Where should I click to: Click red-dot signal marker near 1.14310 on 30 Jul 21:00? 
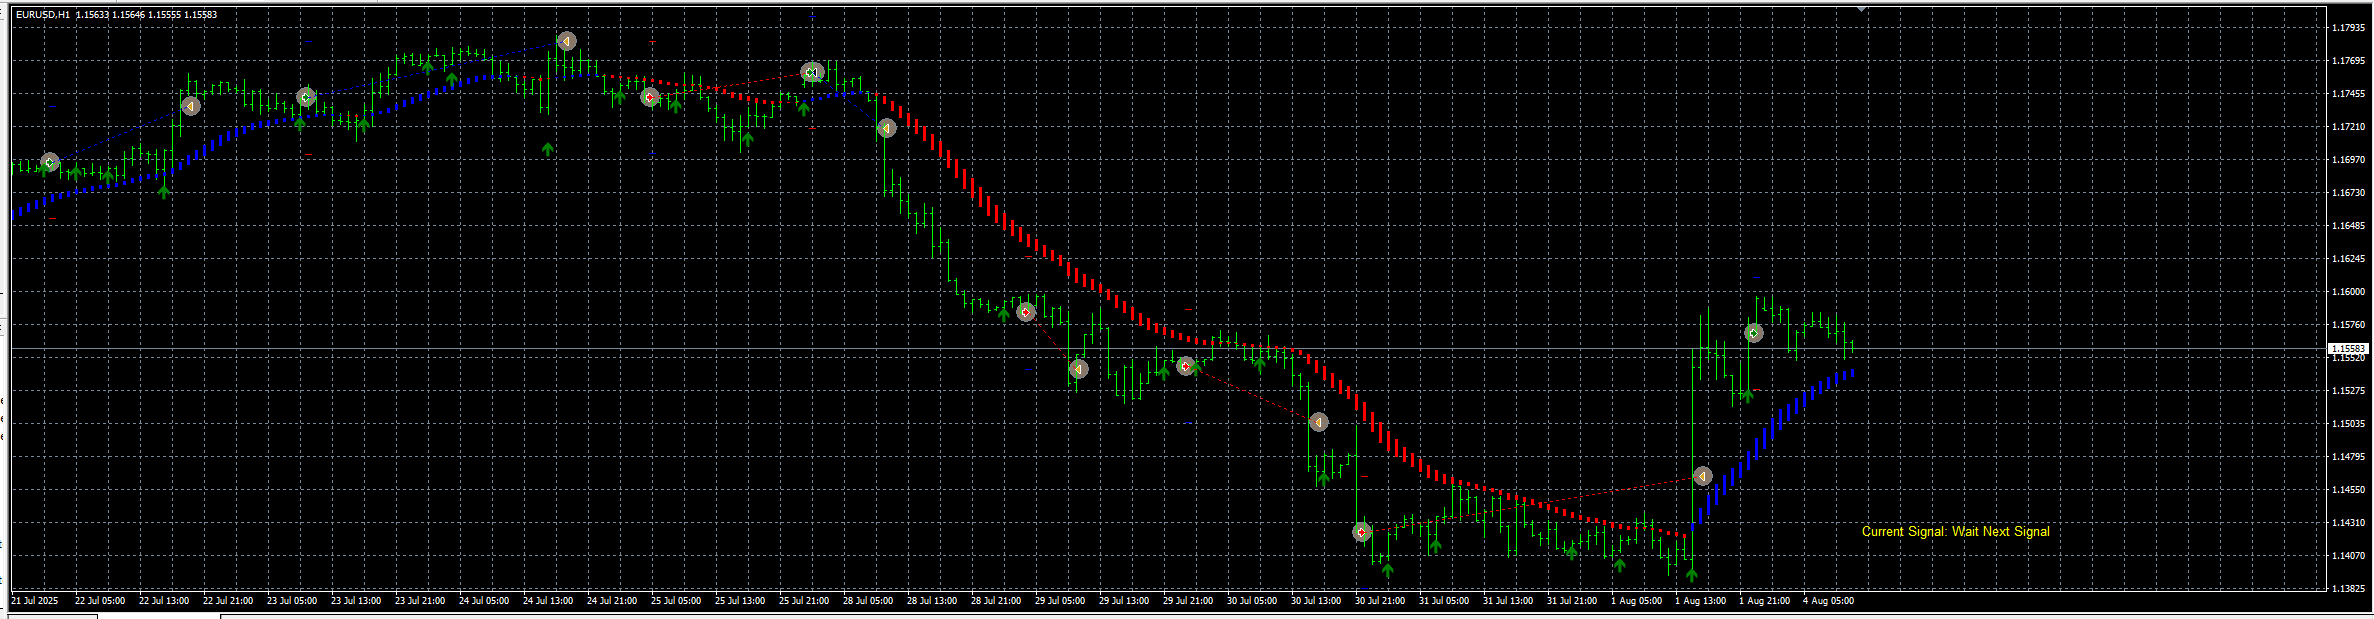click(1362, 532)
